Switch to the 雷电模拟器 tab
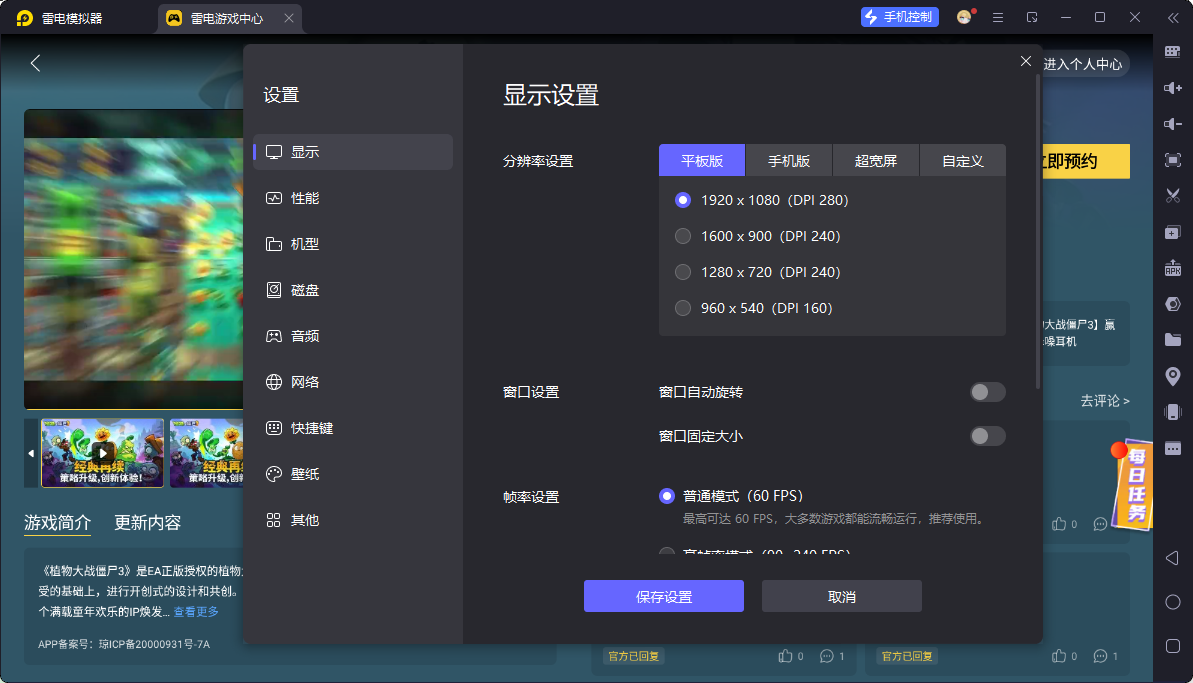Image resolution: width=1193 pixels, height=683 pixels. pyautogui.click(x=59, y=18)
